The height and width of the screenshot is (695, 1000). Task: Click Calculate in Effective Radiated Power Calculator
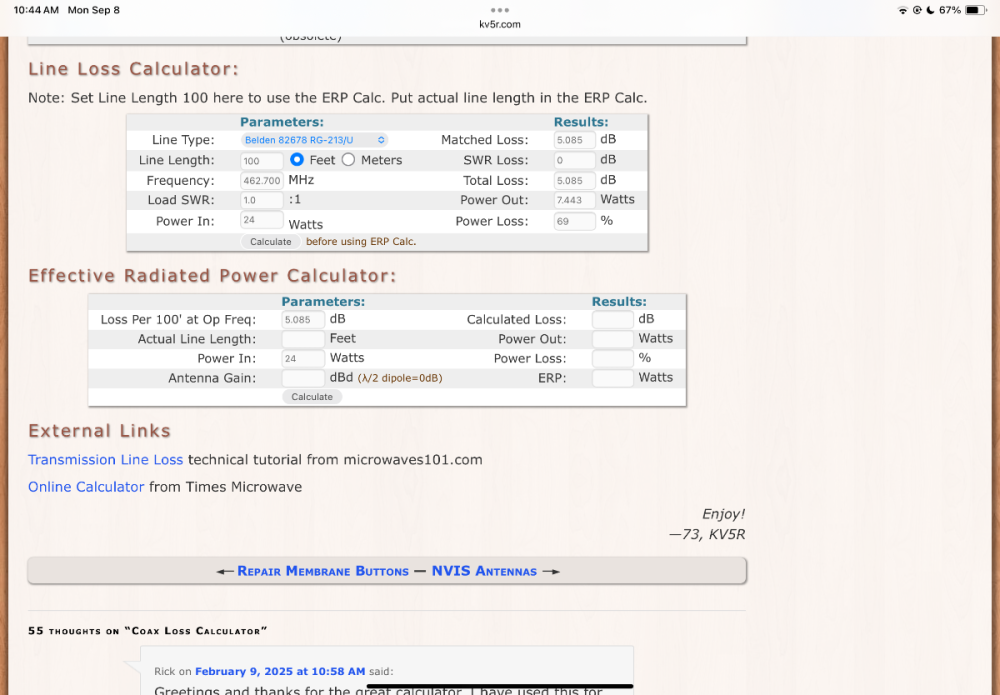(312, 397)
